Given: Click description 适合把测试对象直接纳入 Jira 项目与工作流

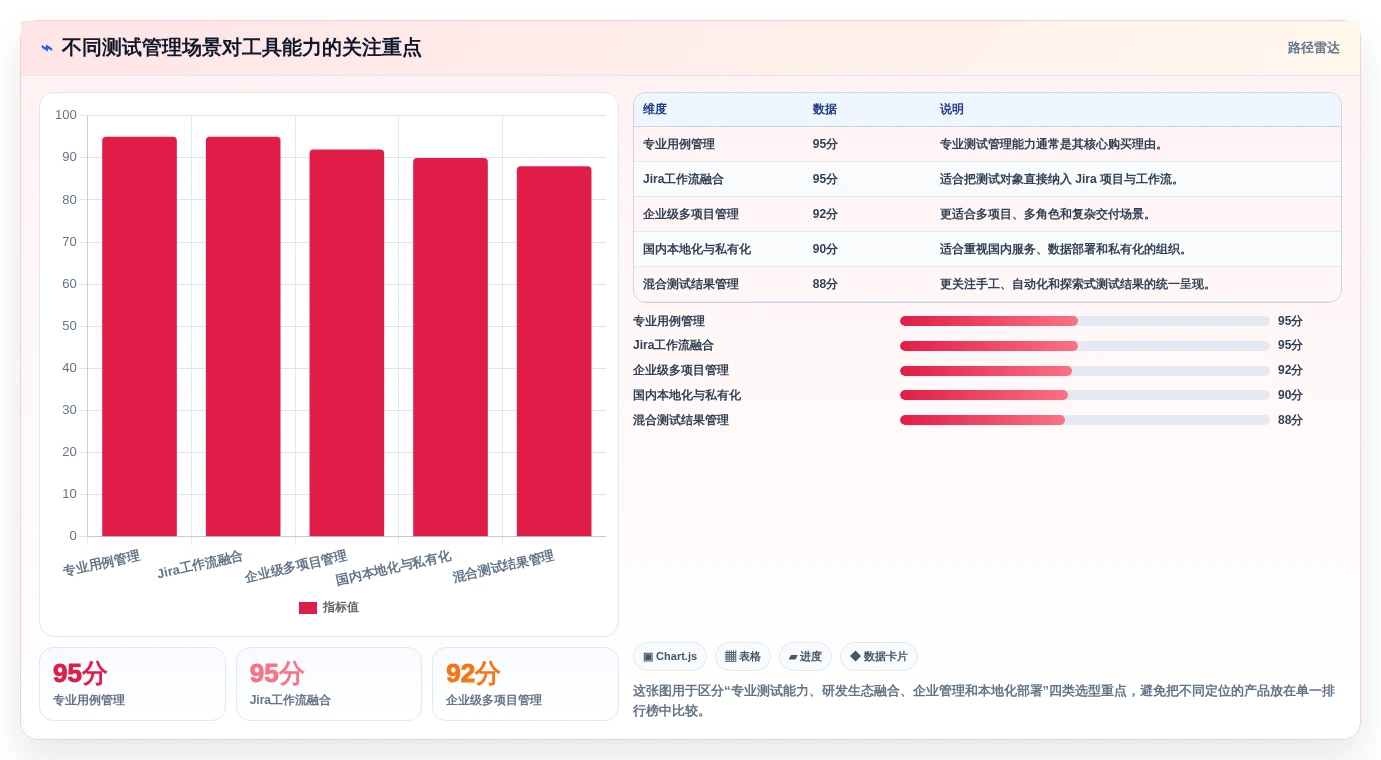Looking at the screenshot, I should (x=1060, y=180).
